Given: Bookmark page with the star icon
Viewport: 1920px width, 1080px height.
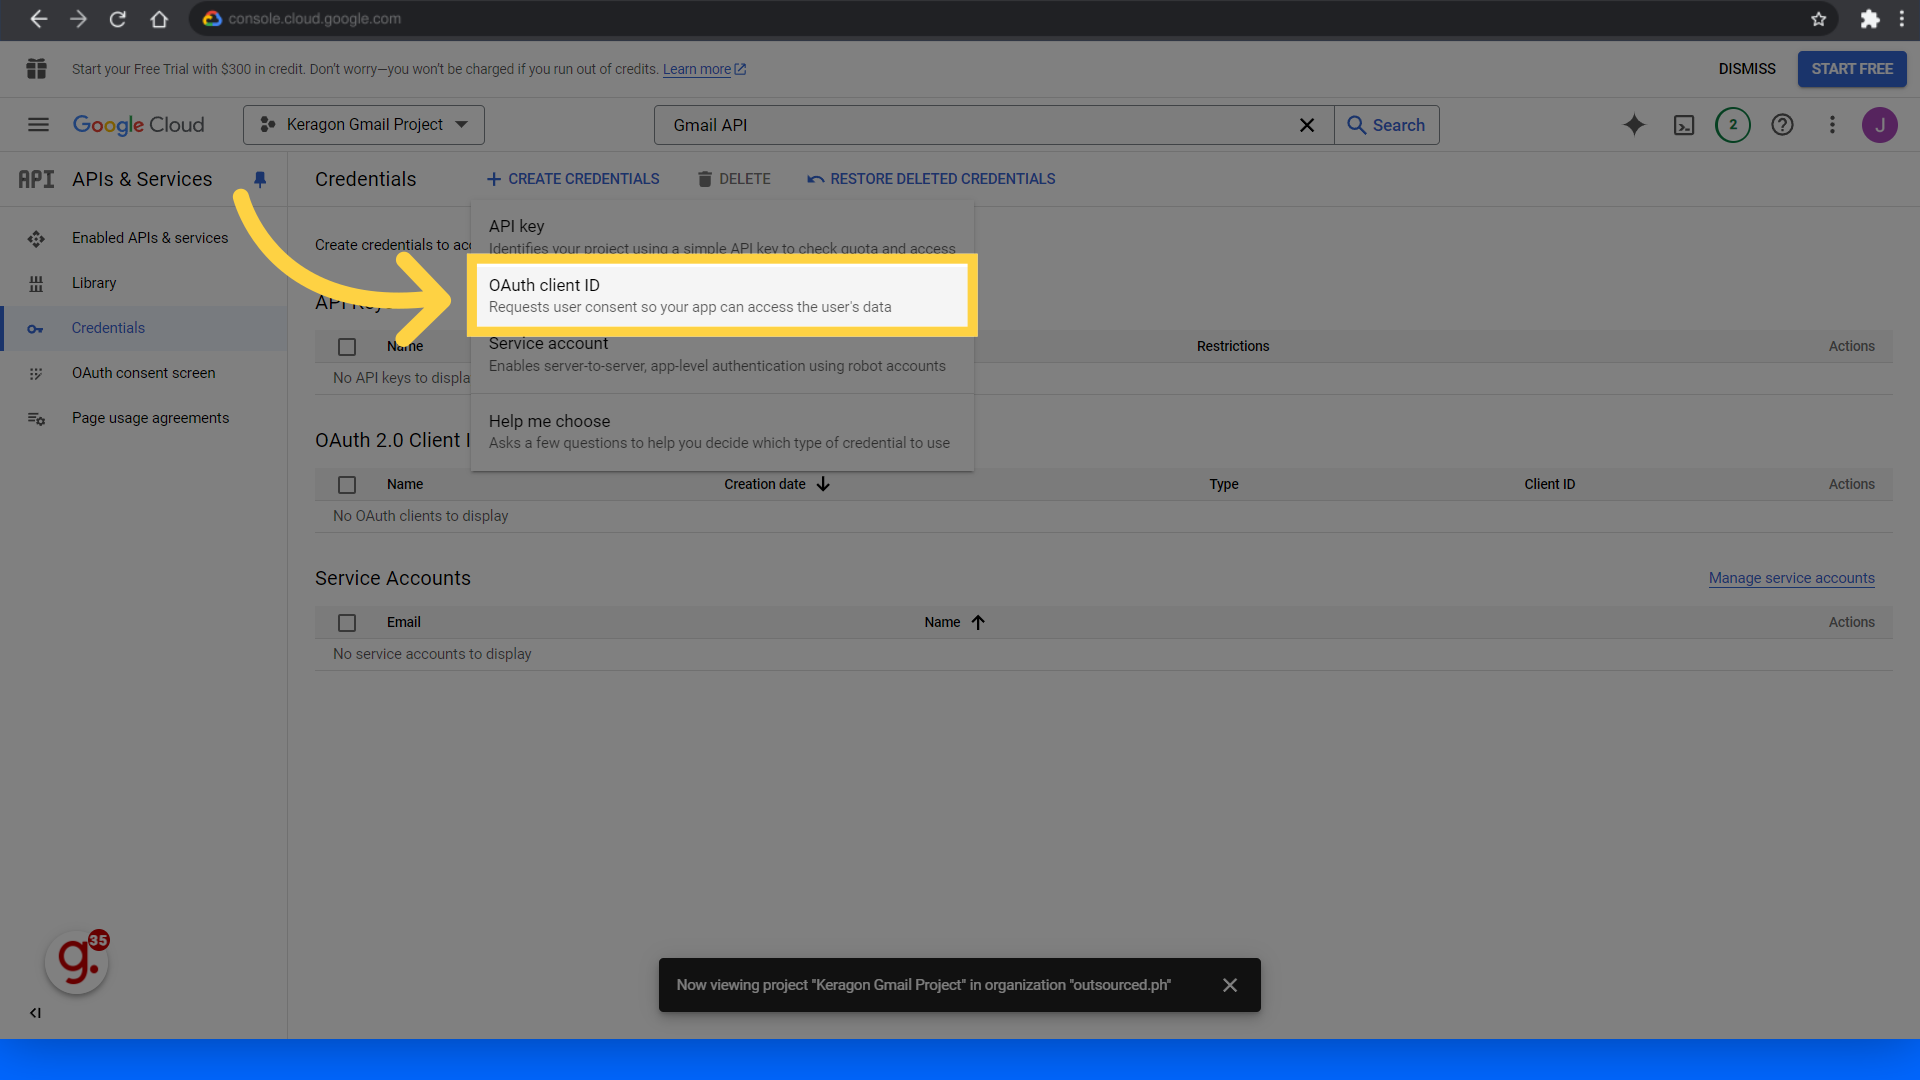Looking at the screenshot, I should pyautogui.click(x=1818, y=19).
